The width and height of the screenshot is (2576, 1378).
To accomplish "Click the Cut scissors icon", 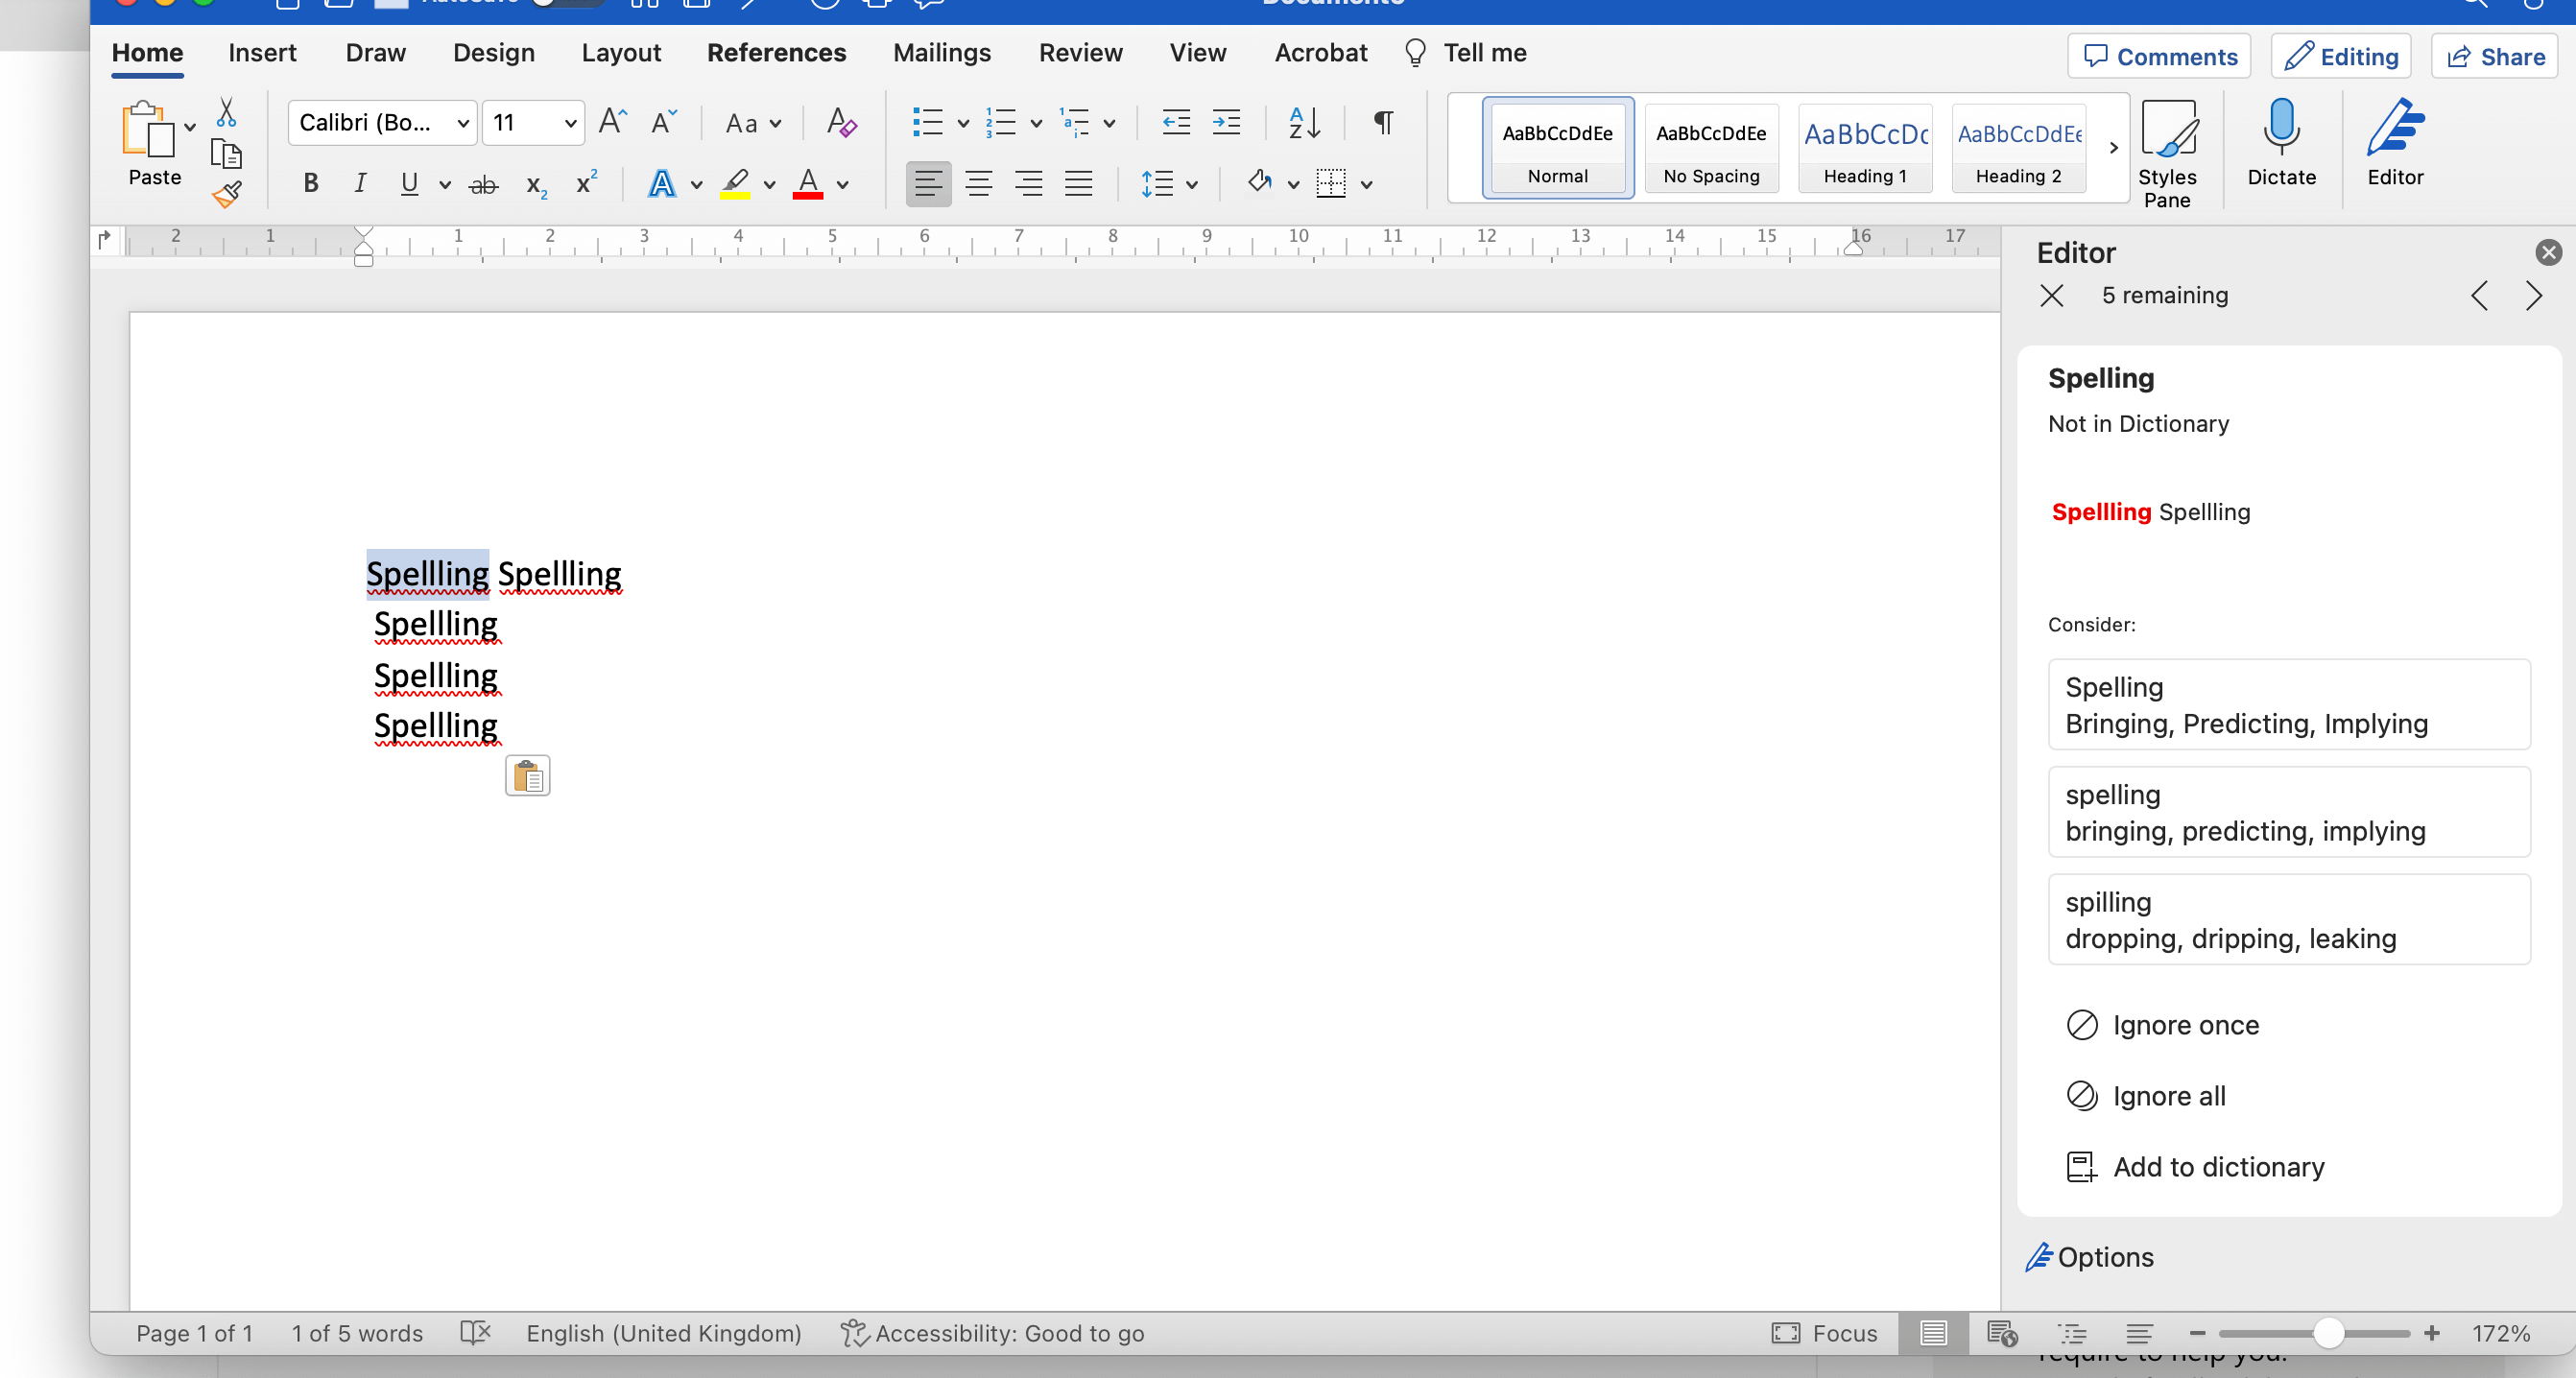I will tap(227, 113).
